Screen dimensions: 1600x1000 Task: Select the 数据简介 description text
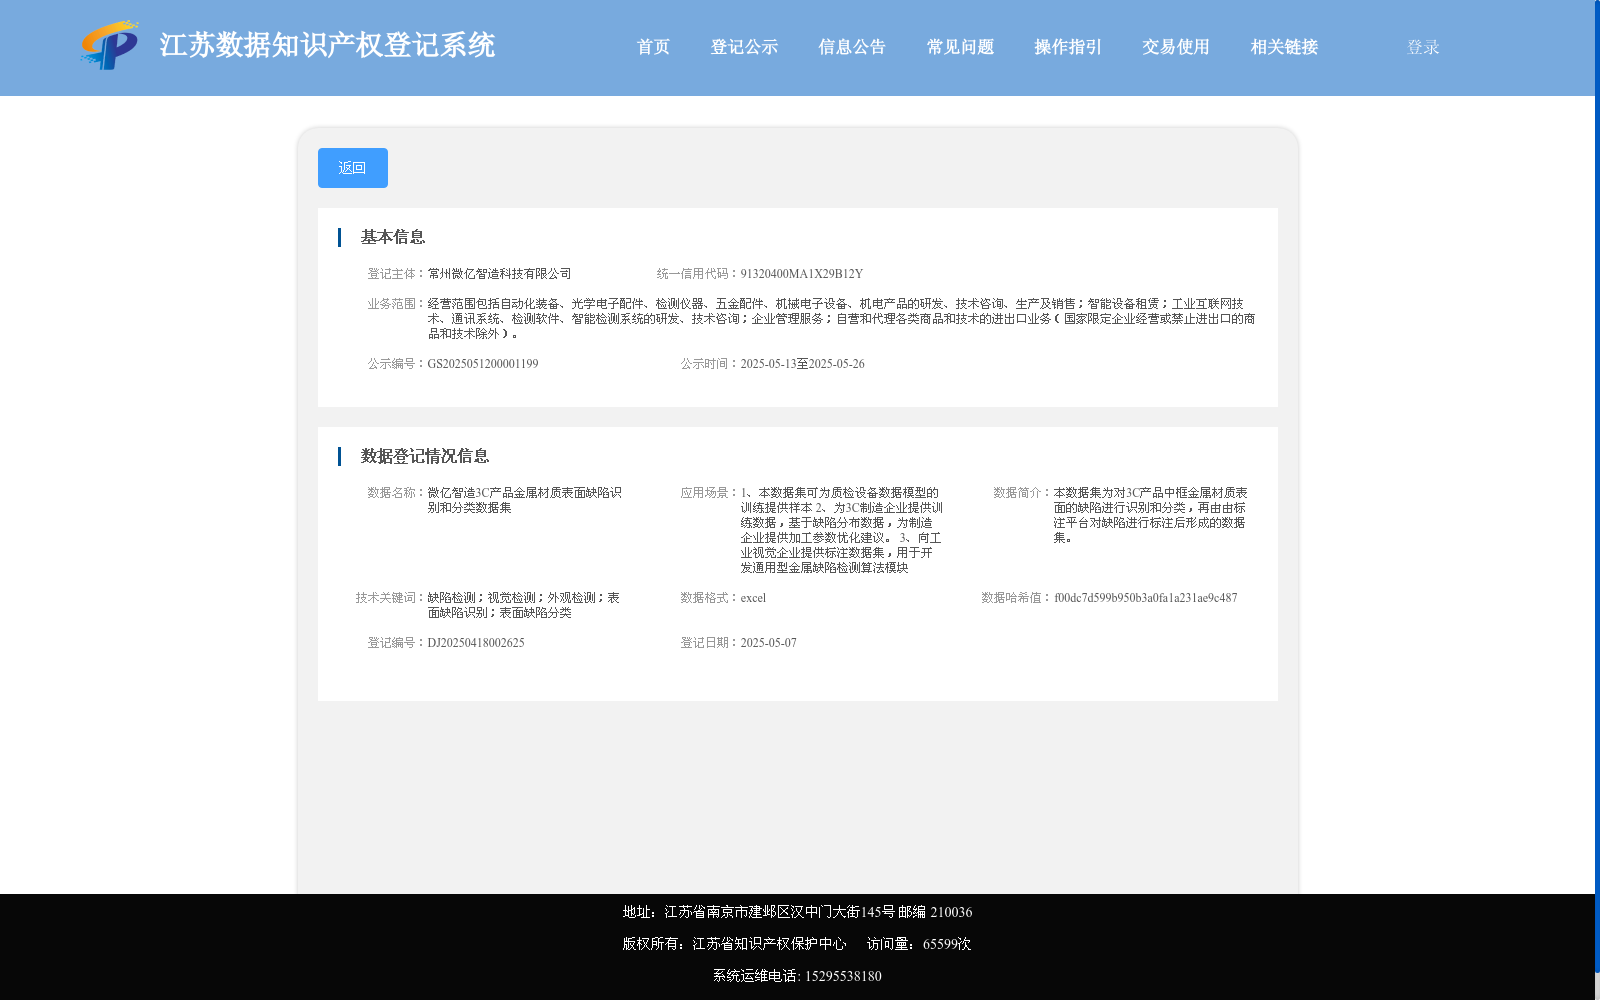[x=1151, y=515]
